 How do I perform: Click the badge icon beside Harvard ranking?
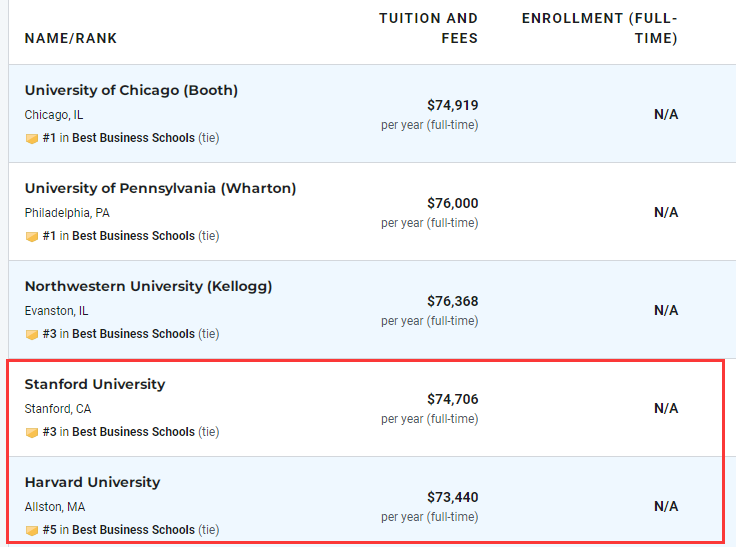pyautogui.click(x=31, y=530)
